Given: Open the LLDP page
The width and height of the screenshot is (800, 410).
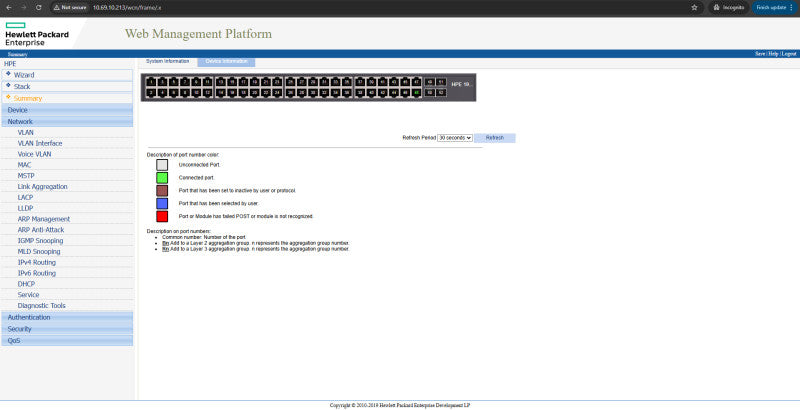Looking at the screenshot, I should pyautogui.click(x=25, y=208).
